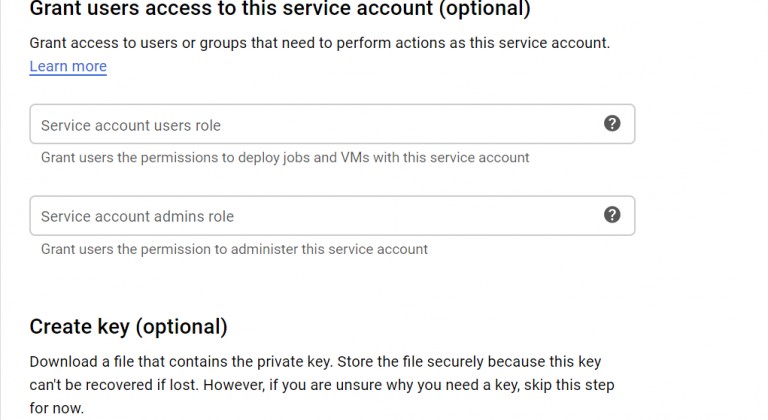This screenshot has width=768, height=420.
Task: Click the Create key (optional) heading
Action: [x=128, y=327]
